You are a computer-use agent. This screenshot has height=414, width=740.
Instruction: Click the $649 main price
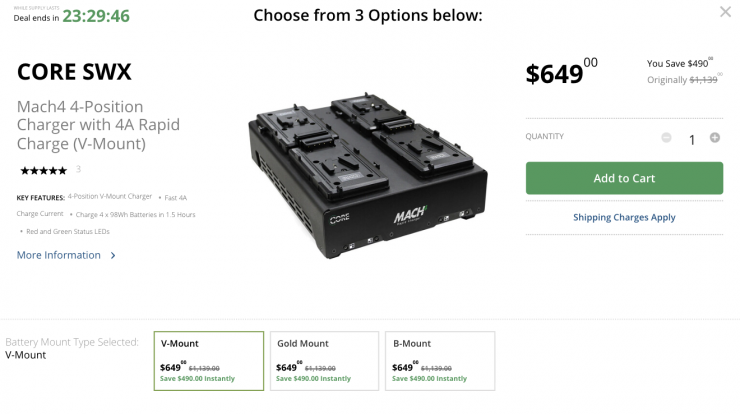556,73
